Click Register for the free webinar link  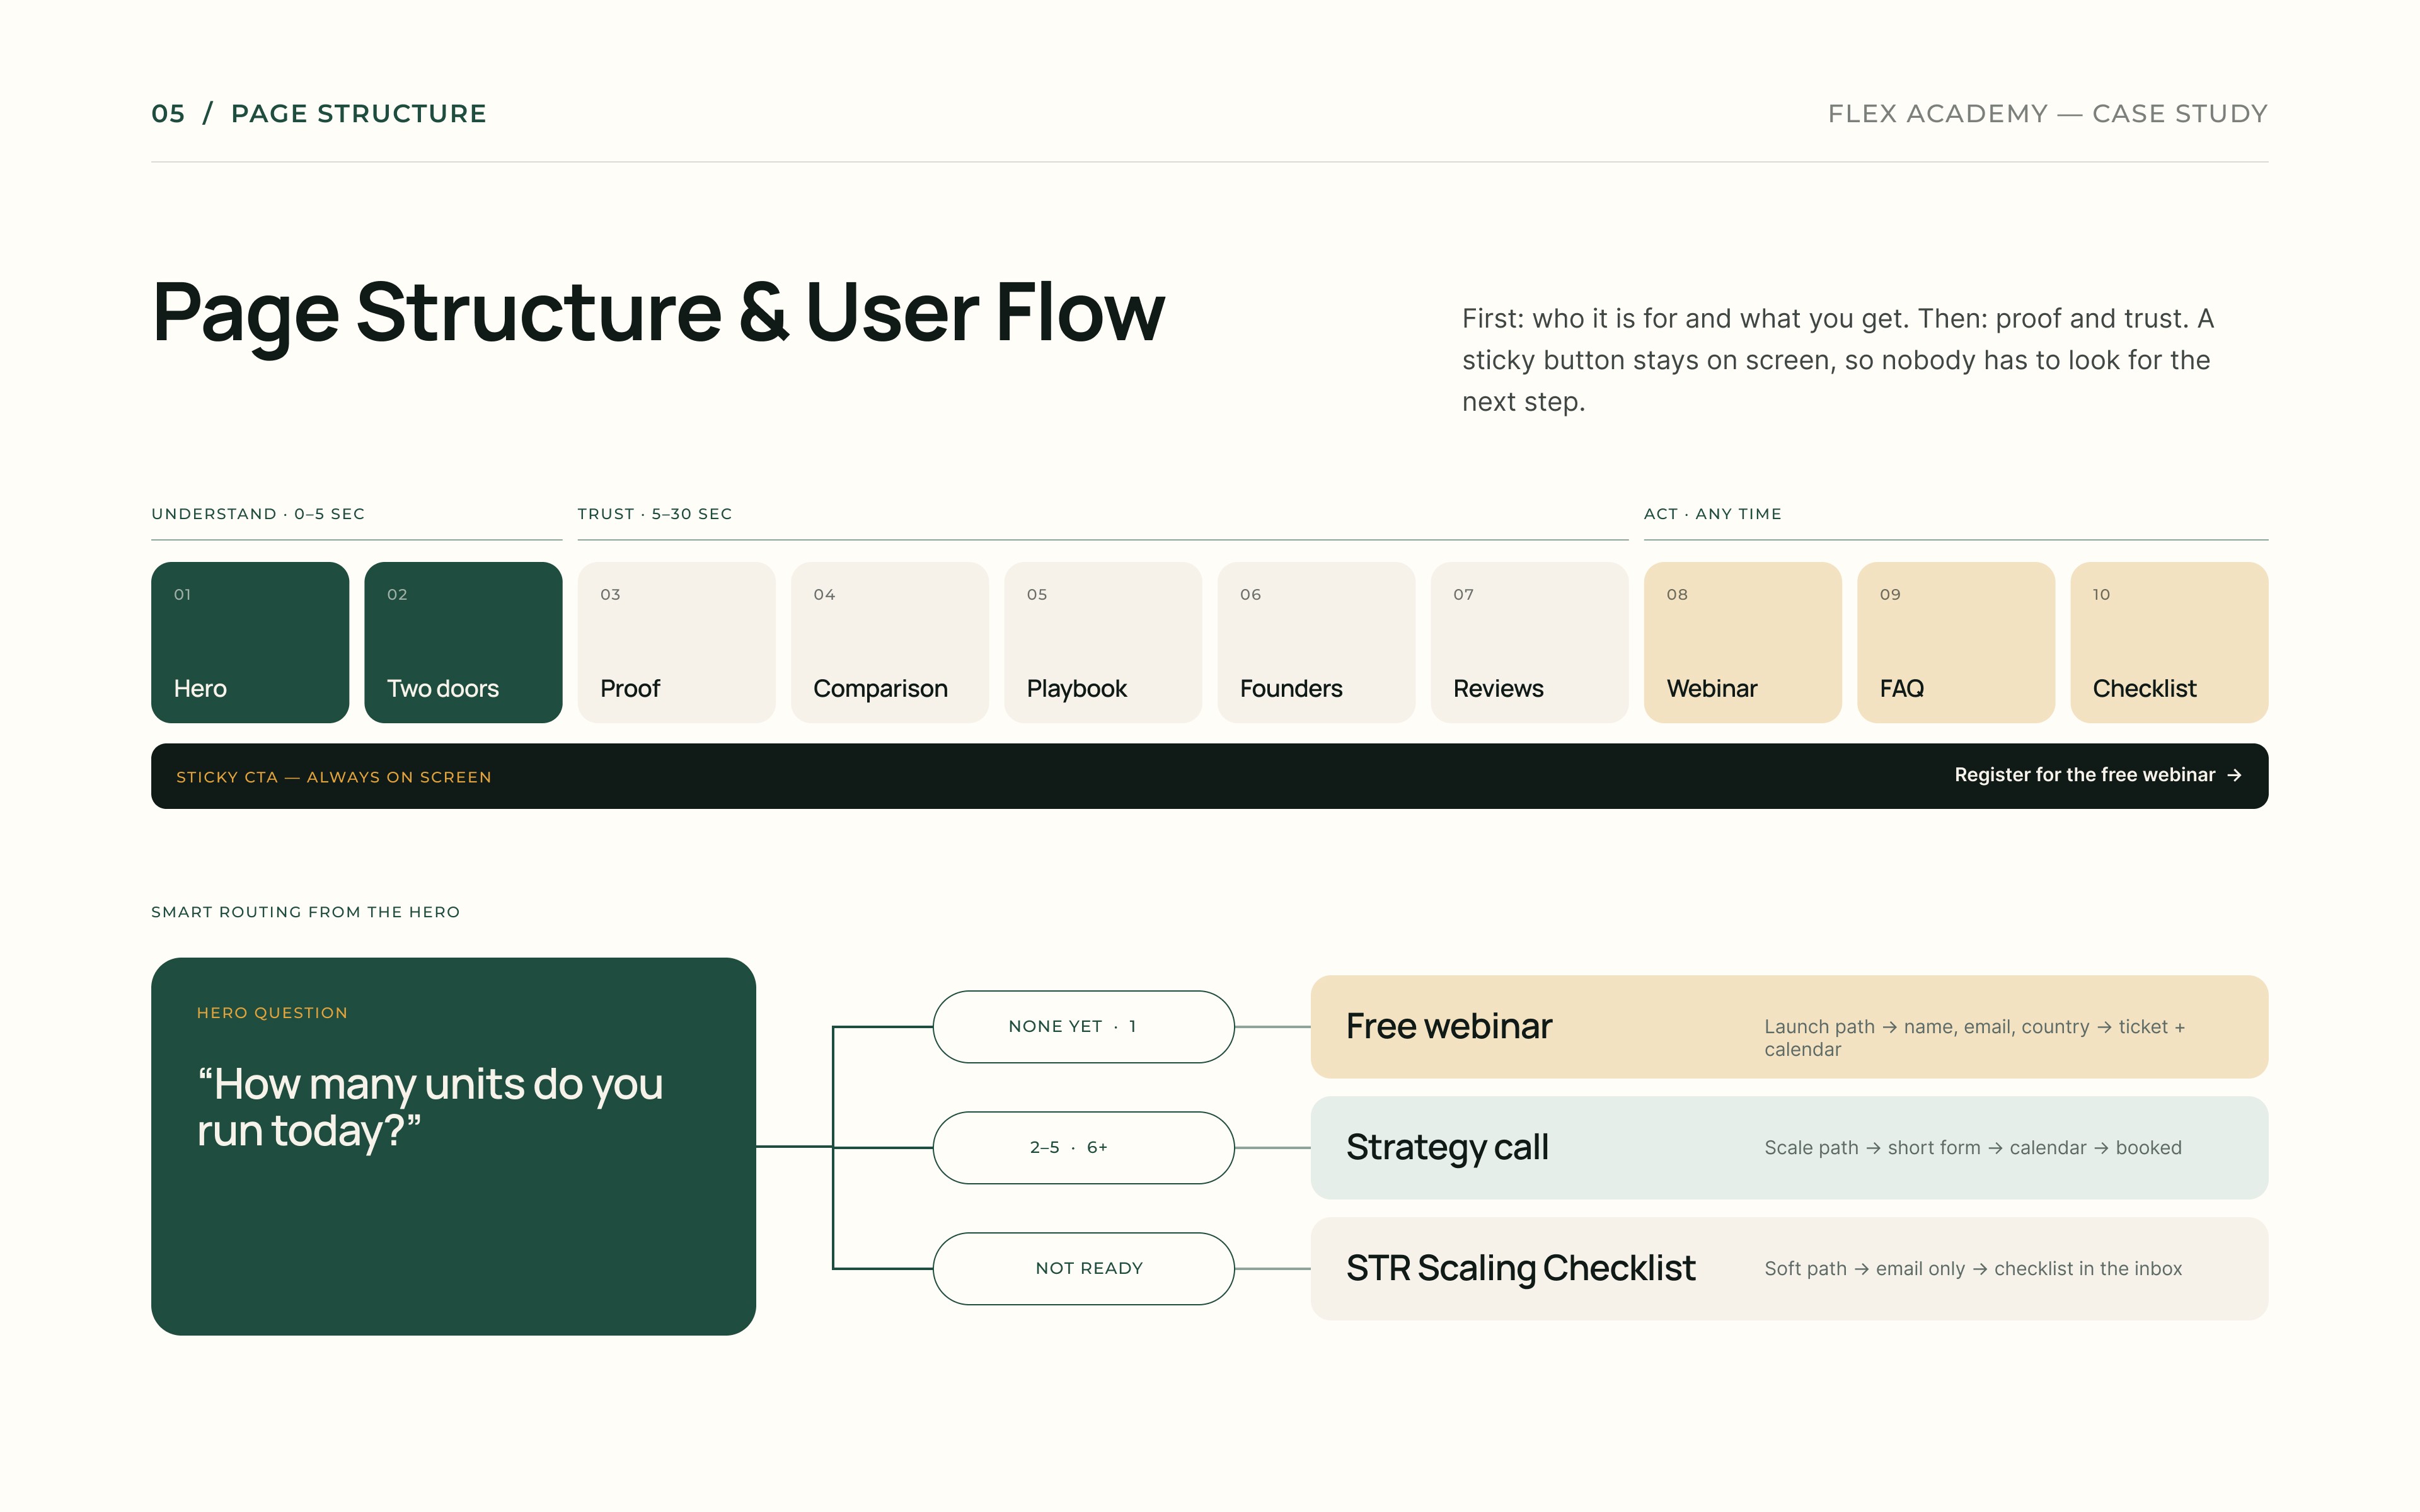coord(2098,775)
